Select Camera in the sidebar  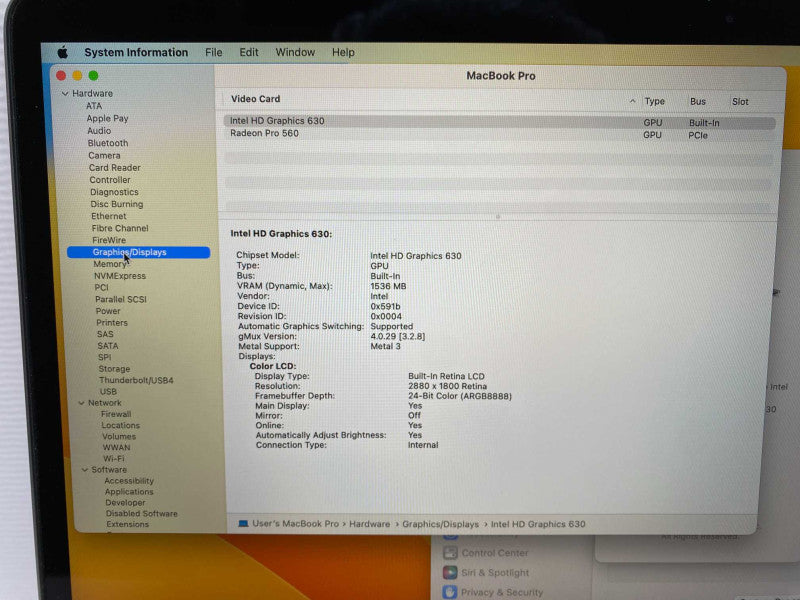(104, 156)
